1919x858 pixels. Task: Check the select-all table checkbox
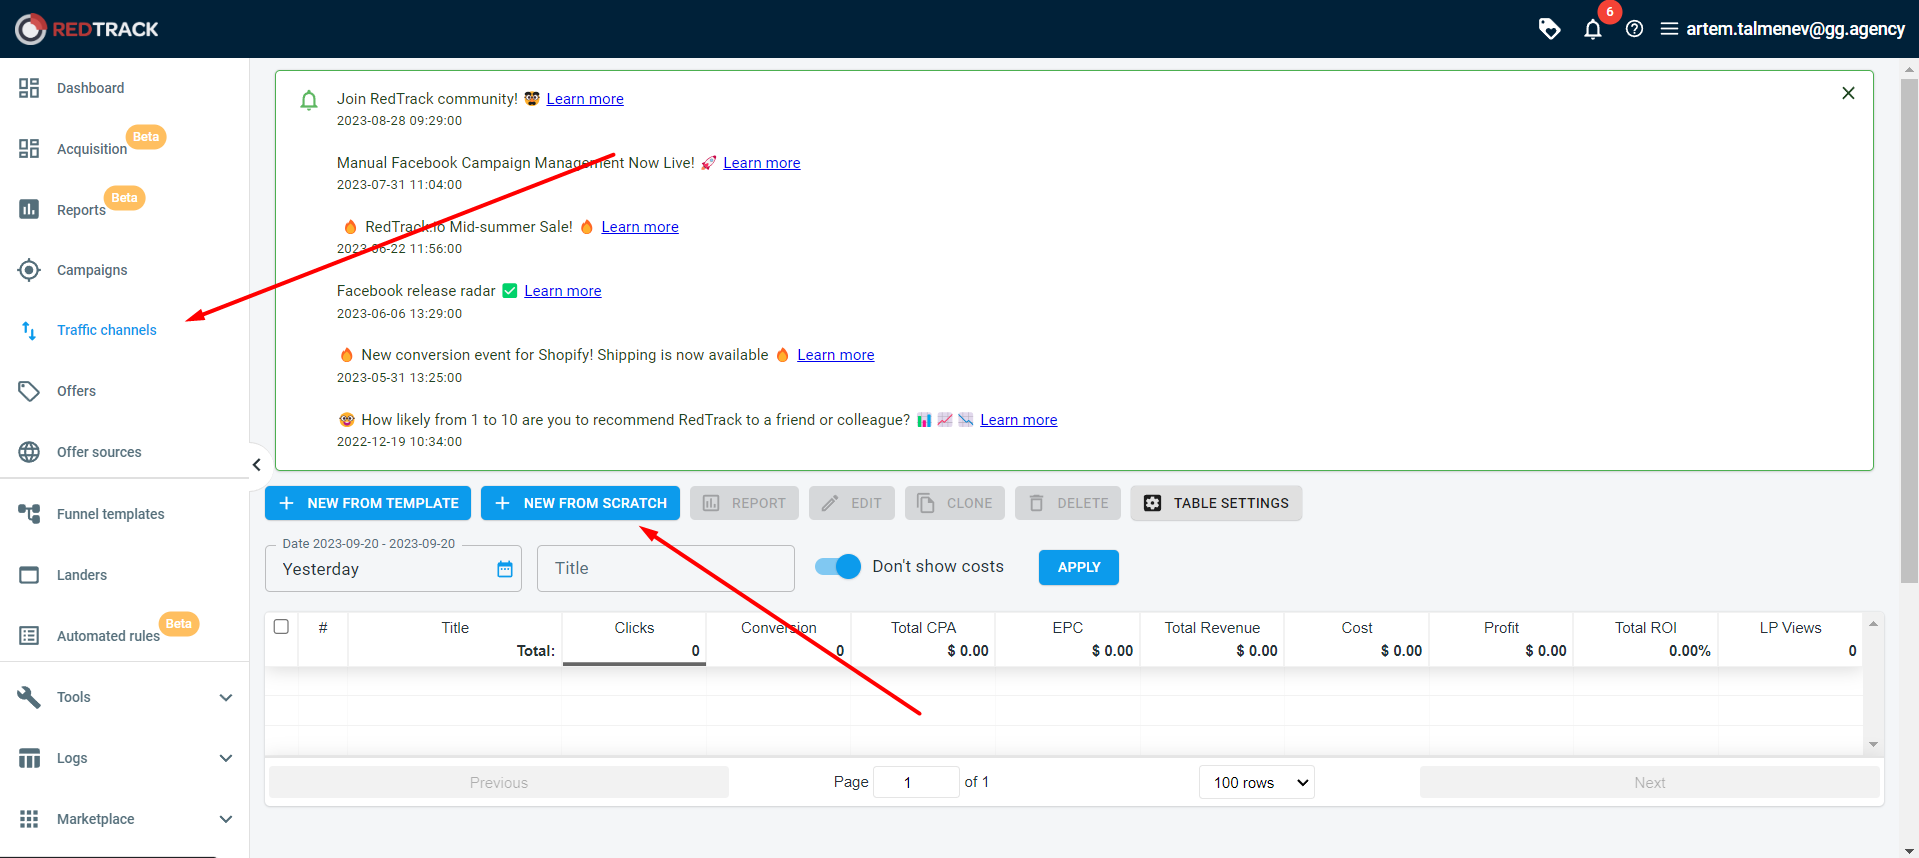pyautogui.click(x=281, y=627)
